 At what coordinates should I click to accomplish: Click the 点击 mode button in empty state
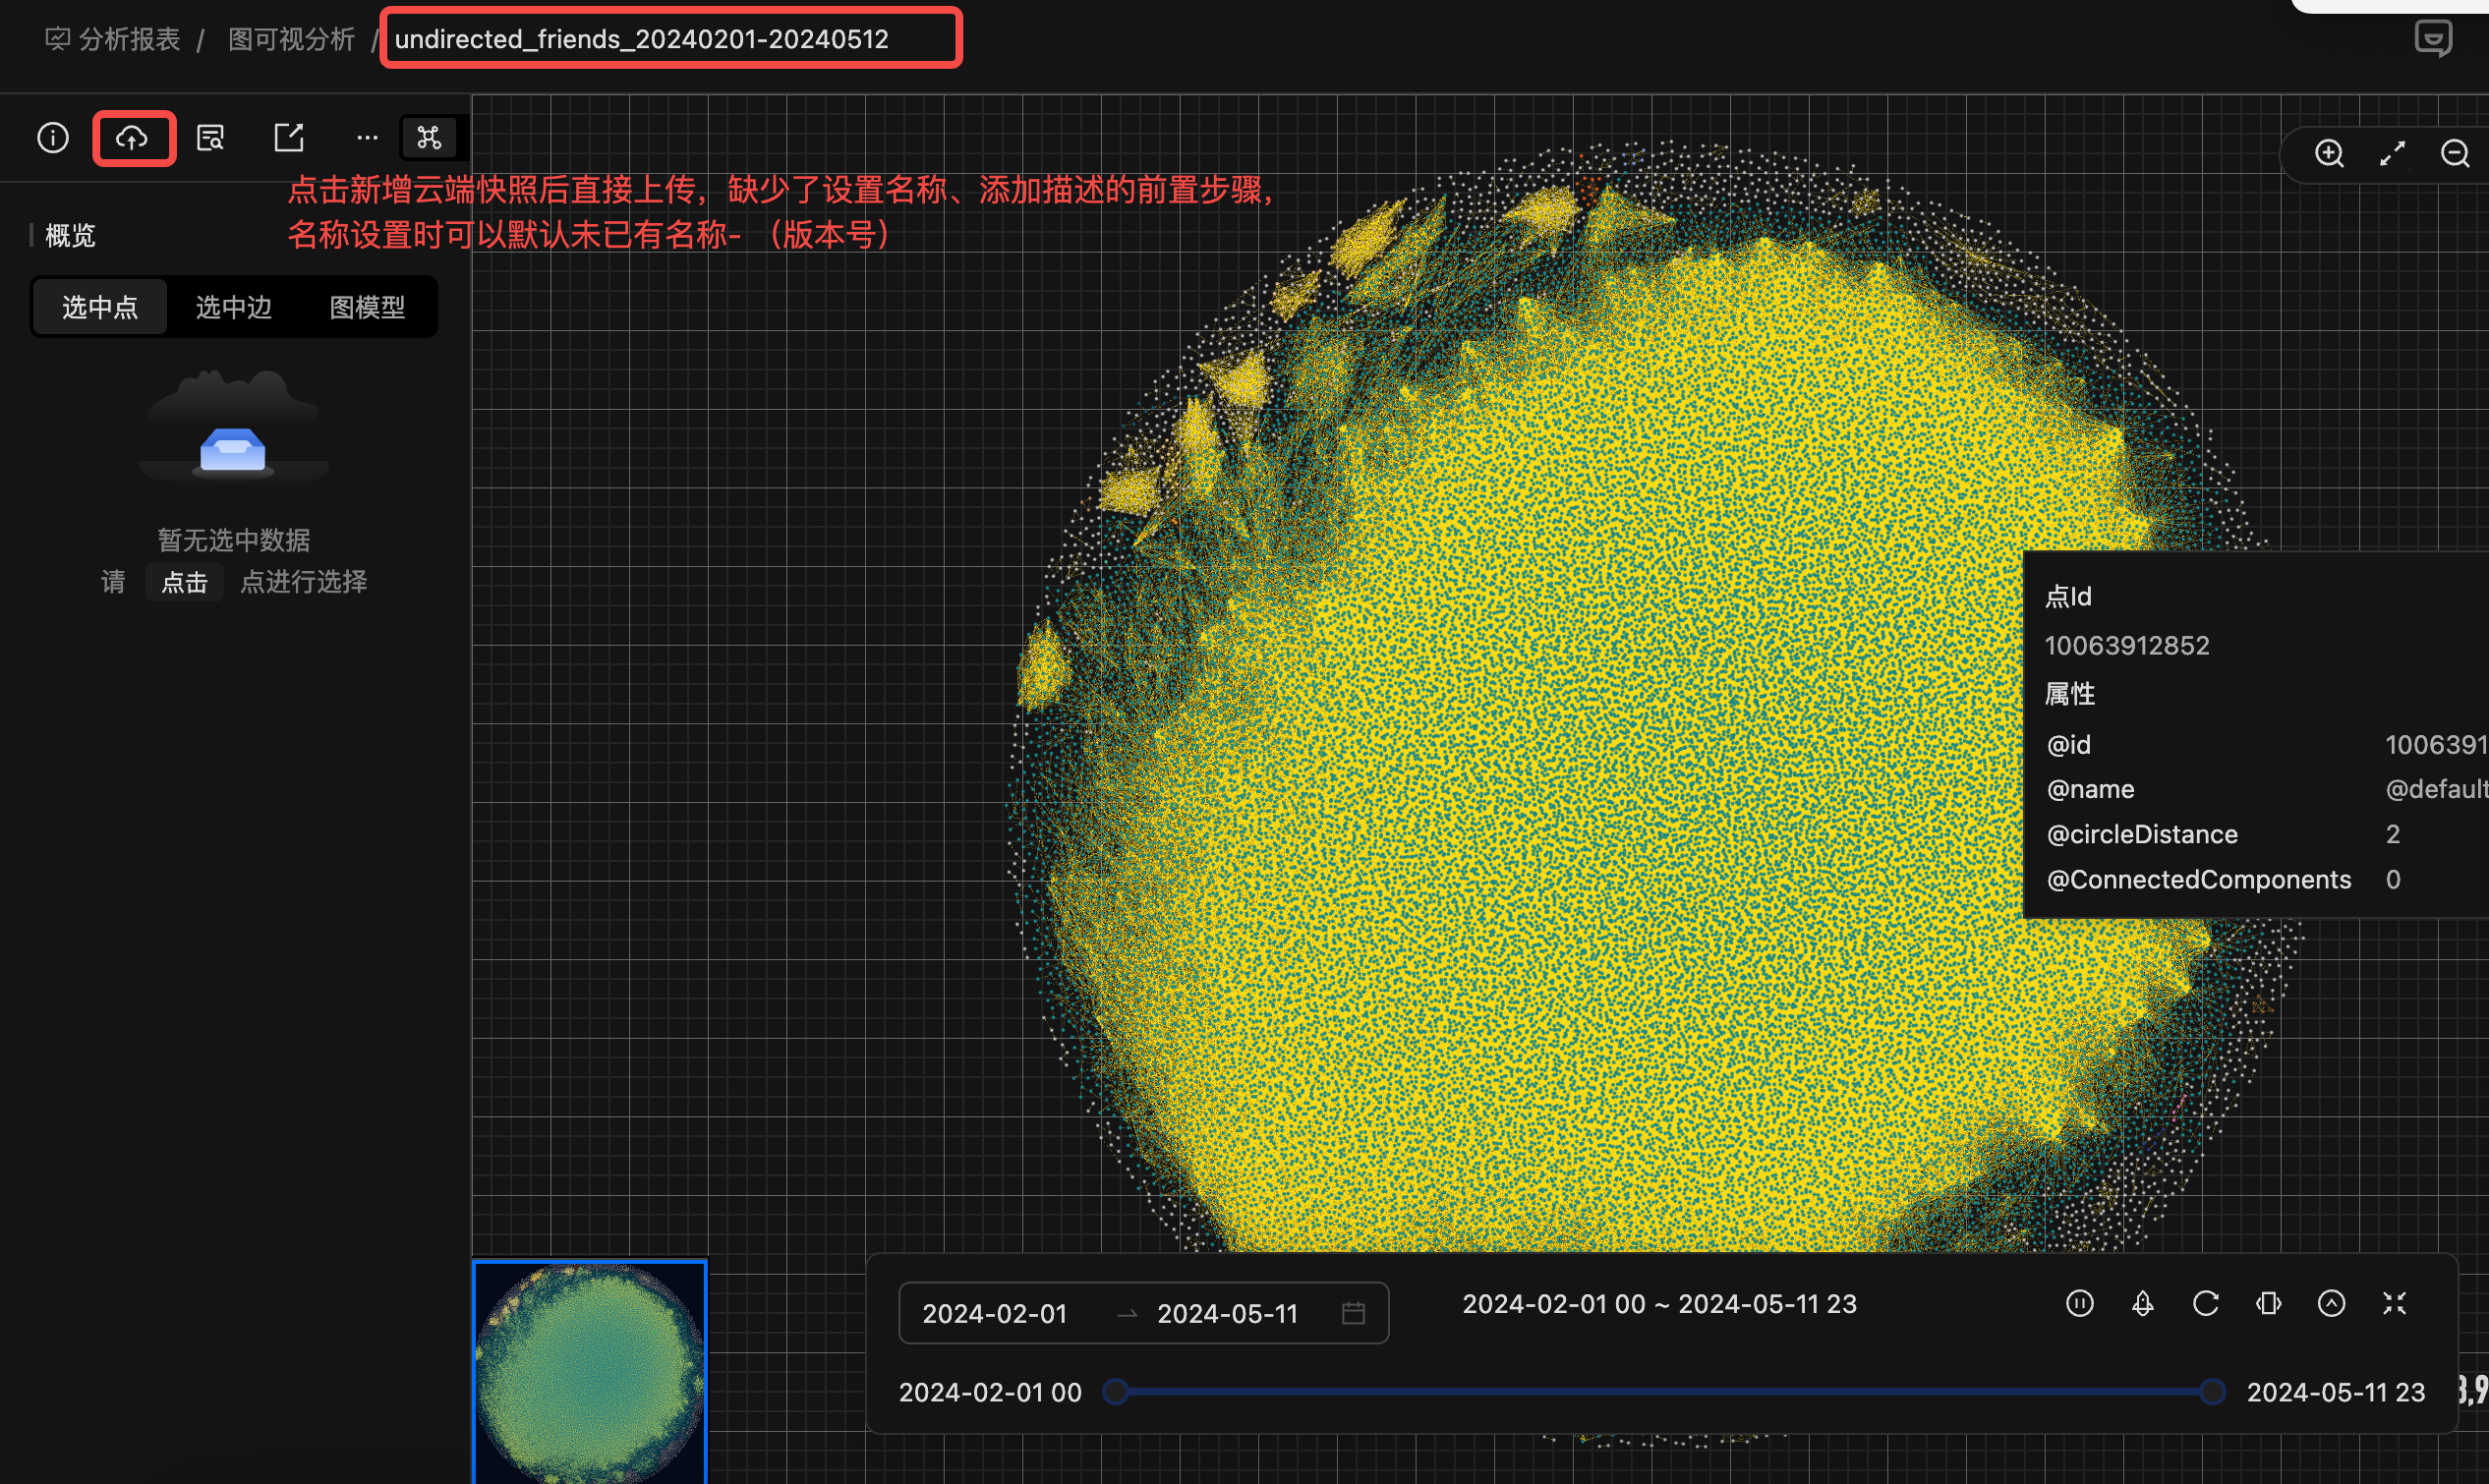tap(184, 582)
